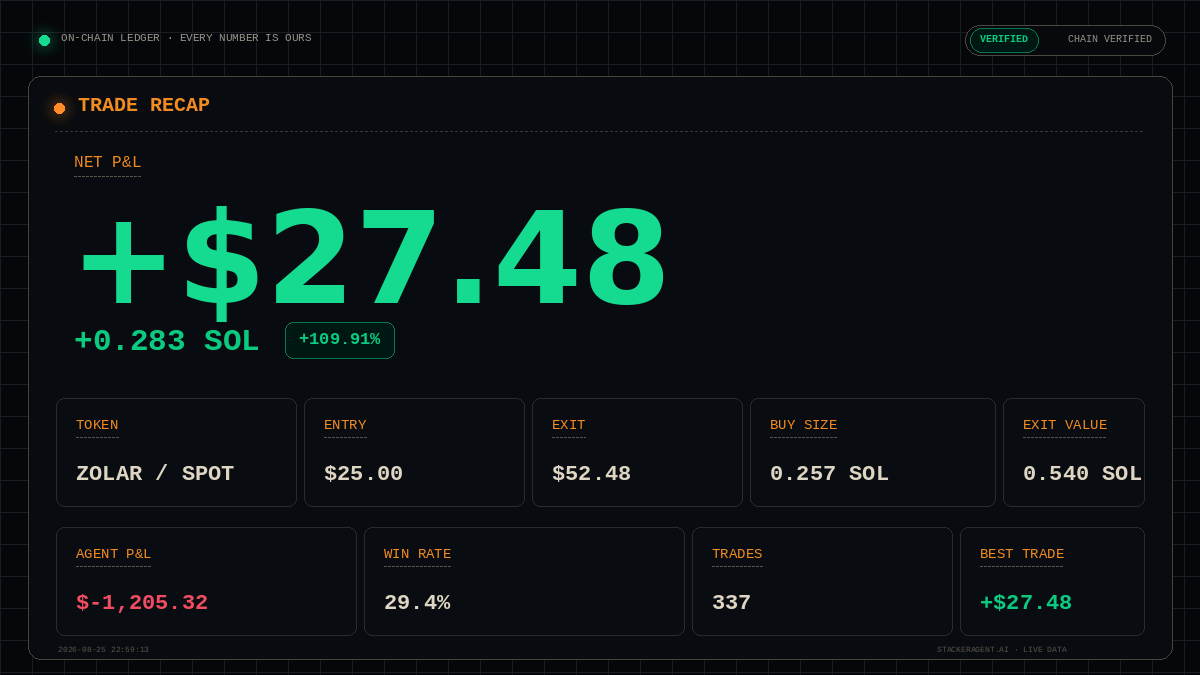1200x675 pixels.
Task: Click the 0.257 SOL buy size
Action: point(829,474)
